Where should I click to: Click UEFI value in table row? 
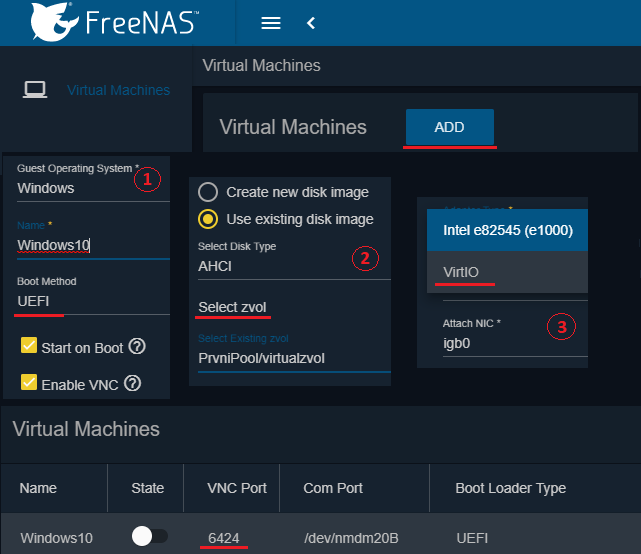point(472,538)
